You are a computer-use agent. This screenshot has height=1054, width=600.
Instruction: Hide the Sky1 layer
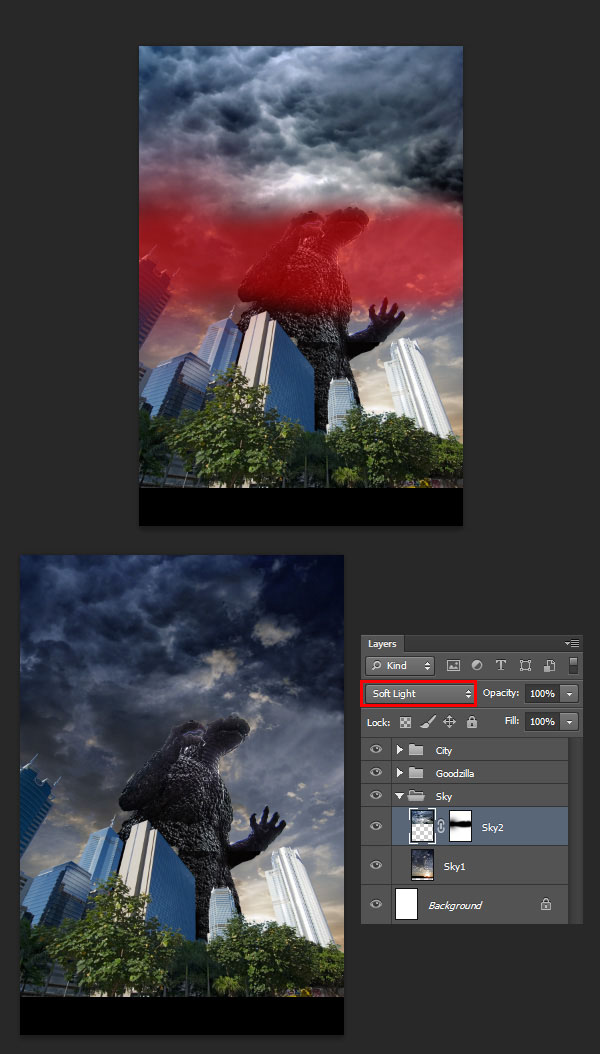click(376, 865)
